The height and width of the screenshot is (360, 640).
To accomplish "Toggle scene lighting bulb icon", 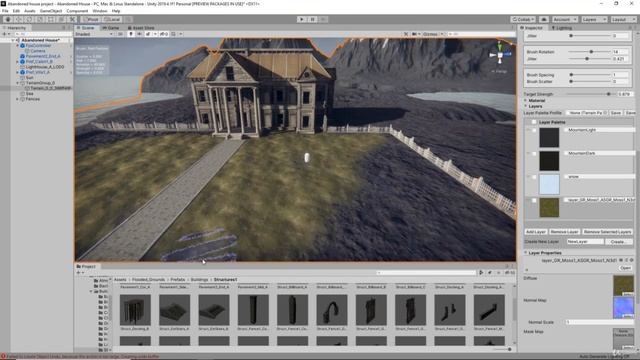I will click(x=131, y=34).
